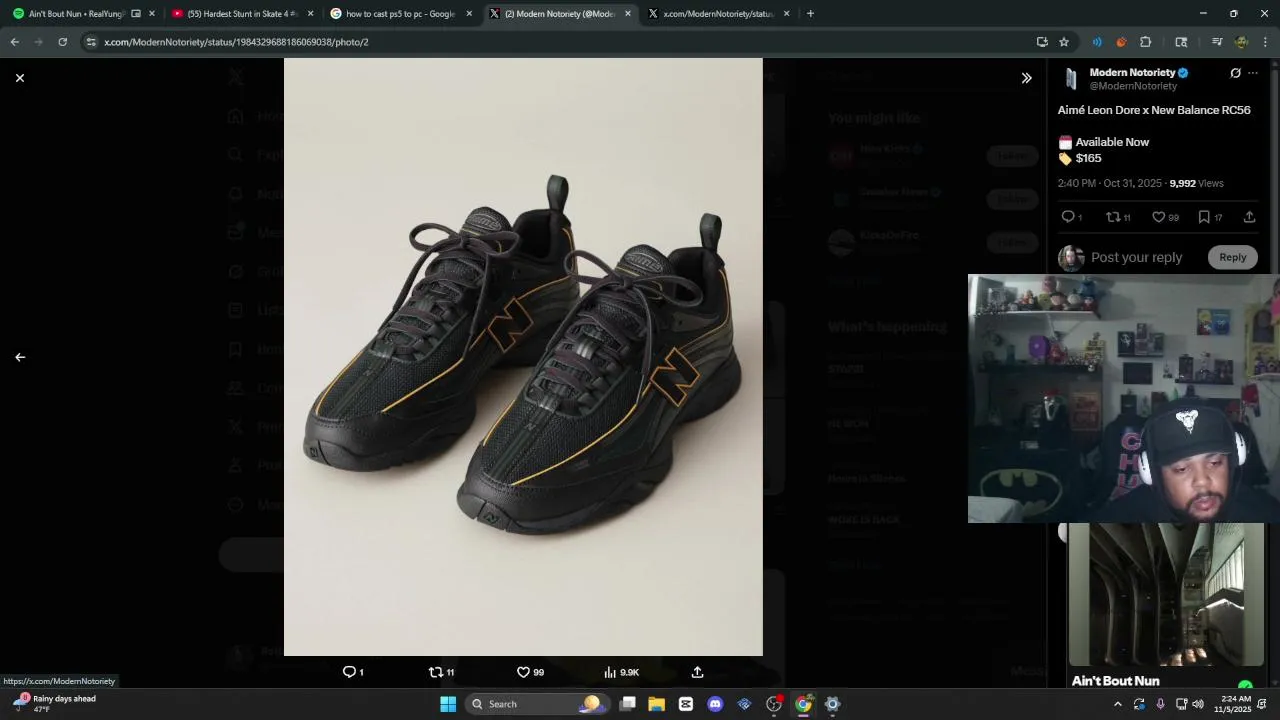Screen dimensions: 1280x720
Task: Click the sidebar retweet icon showing 11
Action: click(x=1113, y=217)
